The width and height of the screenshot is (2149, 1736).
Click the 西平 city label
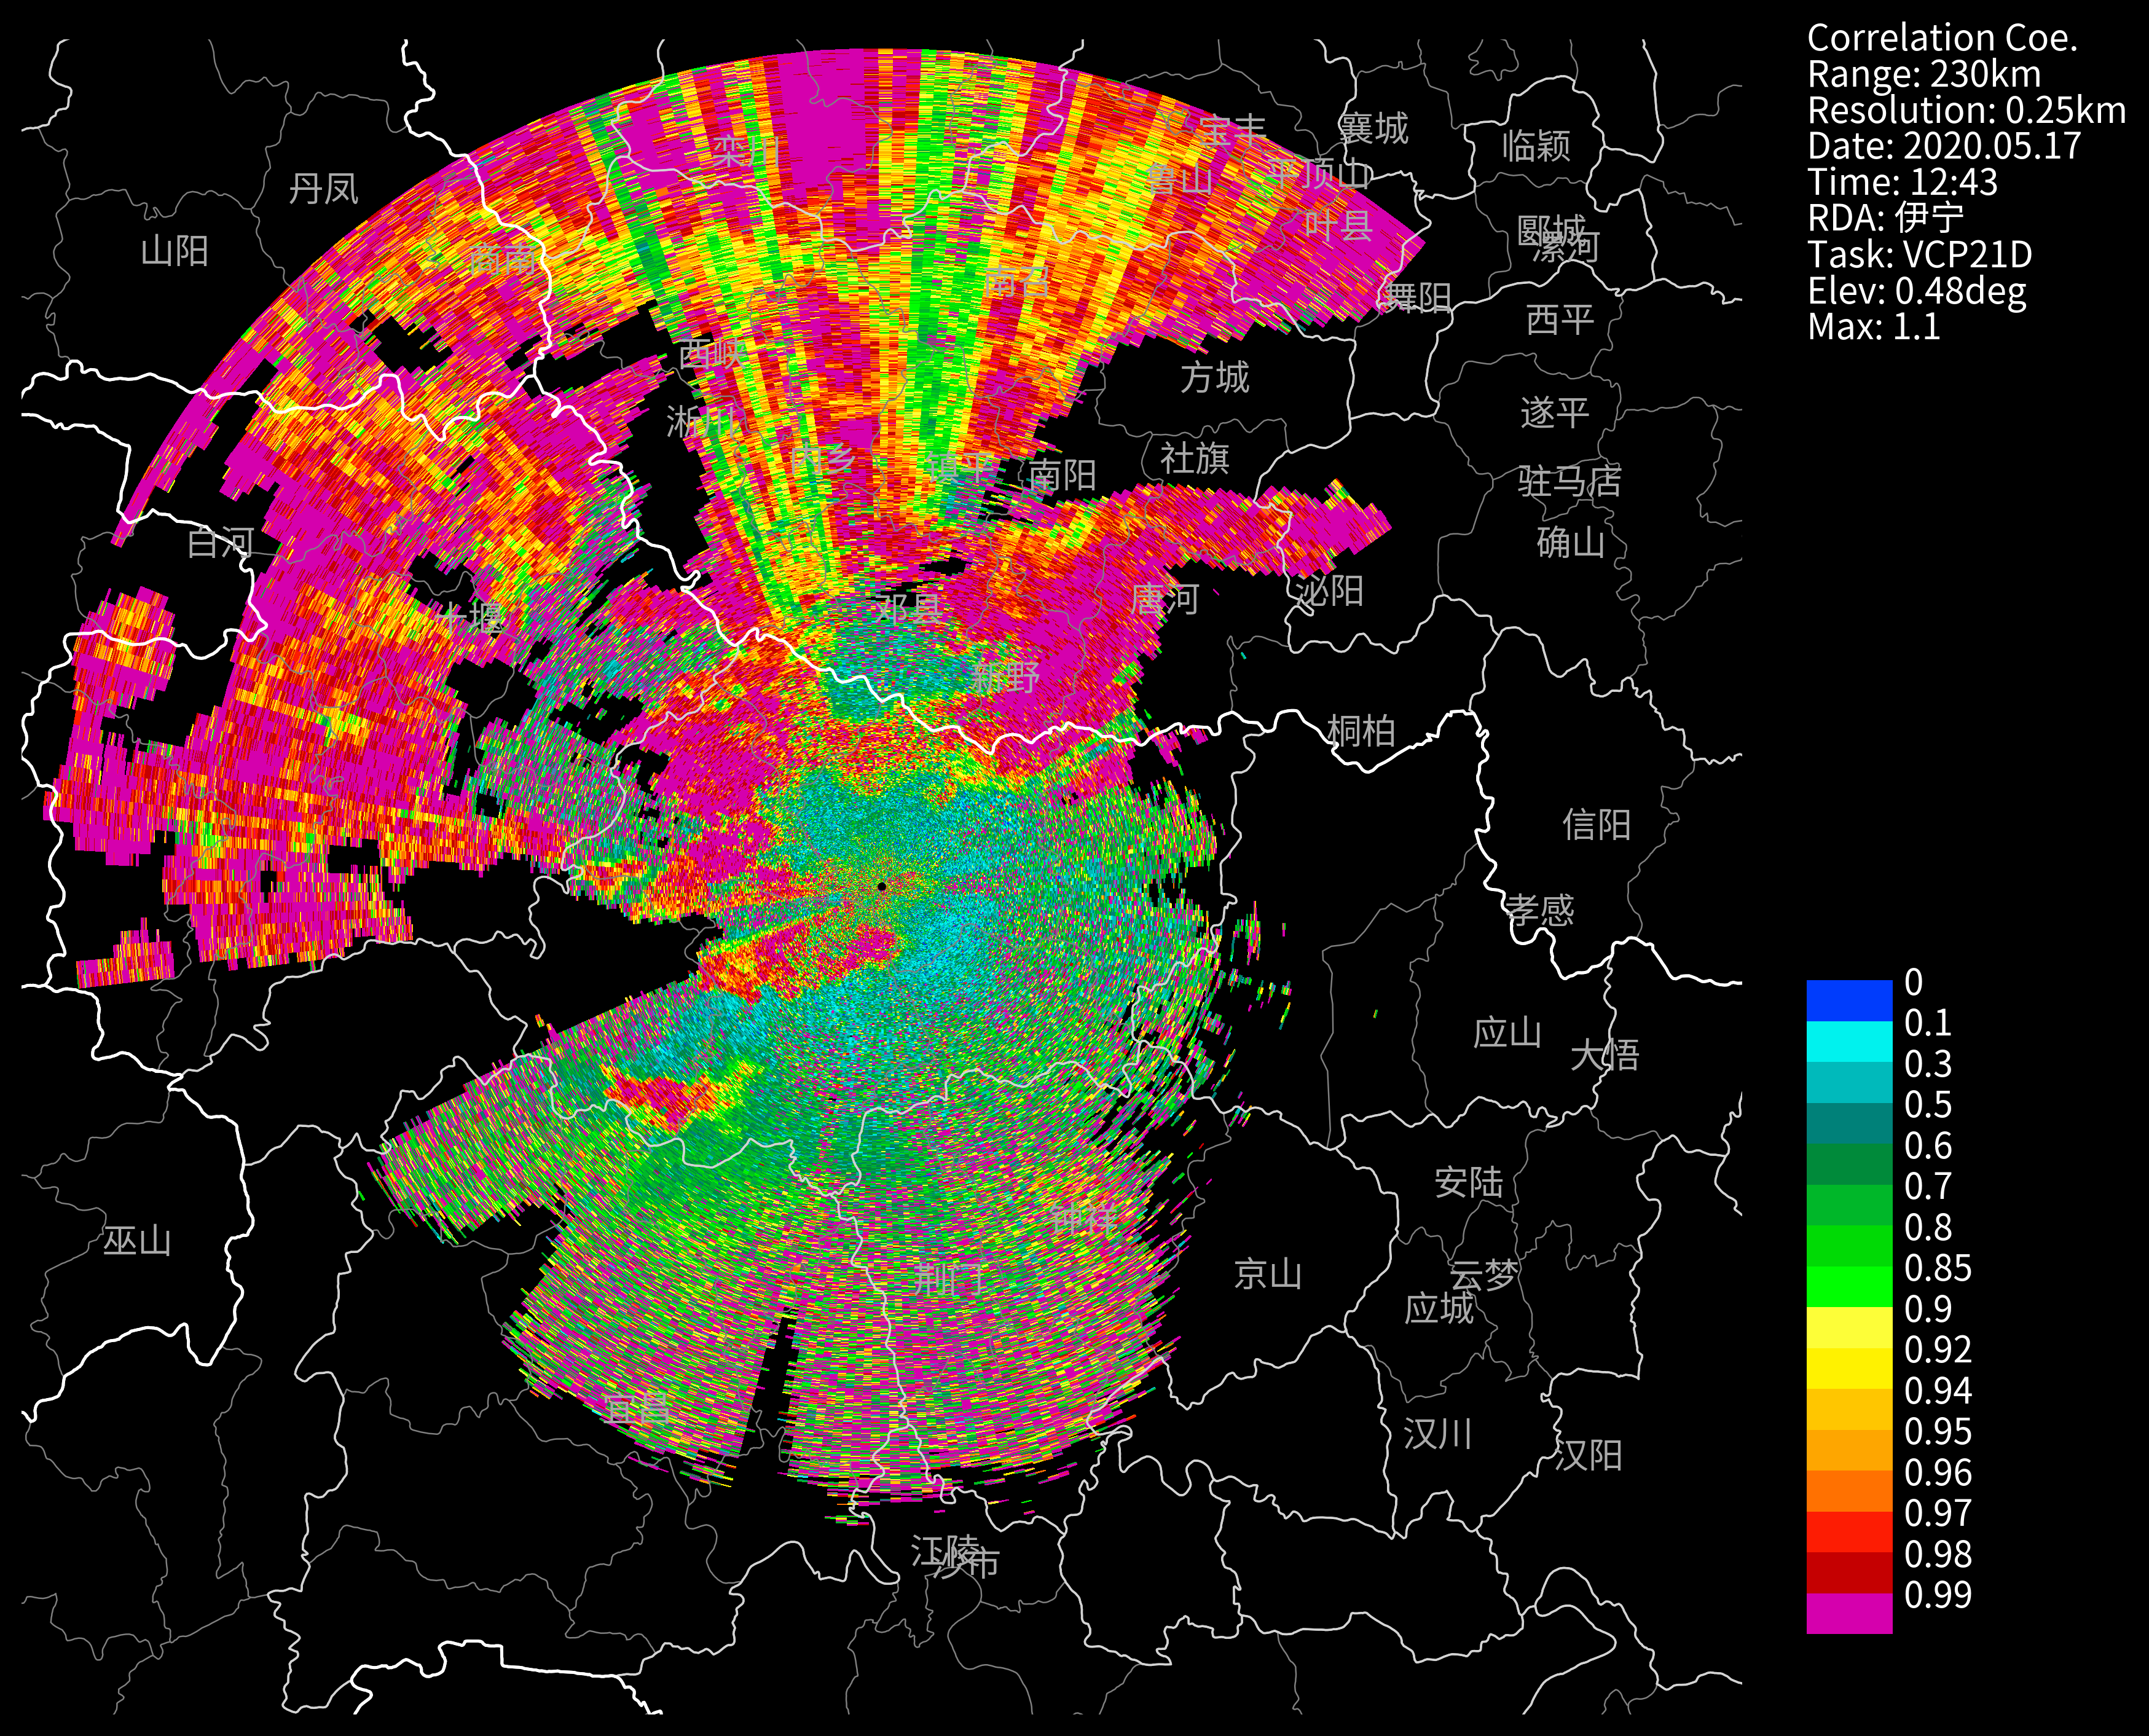point(1560,319)
